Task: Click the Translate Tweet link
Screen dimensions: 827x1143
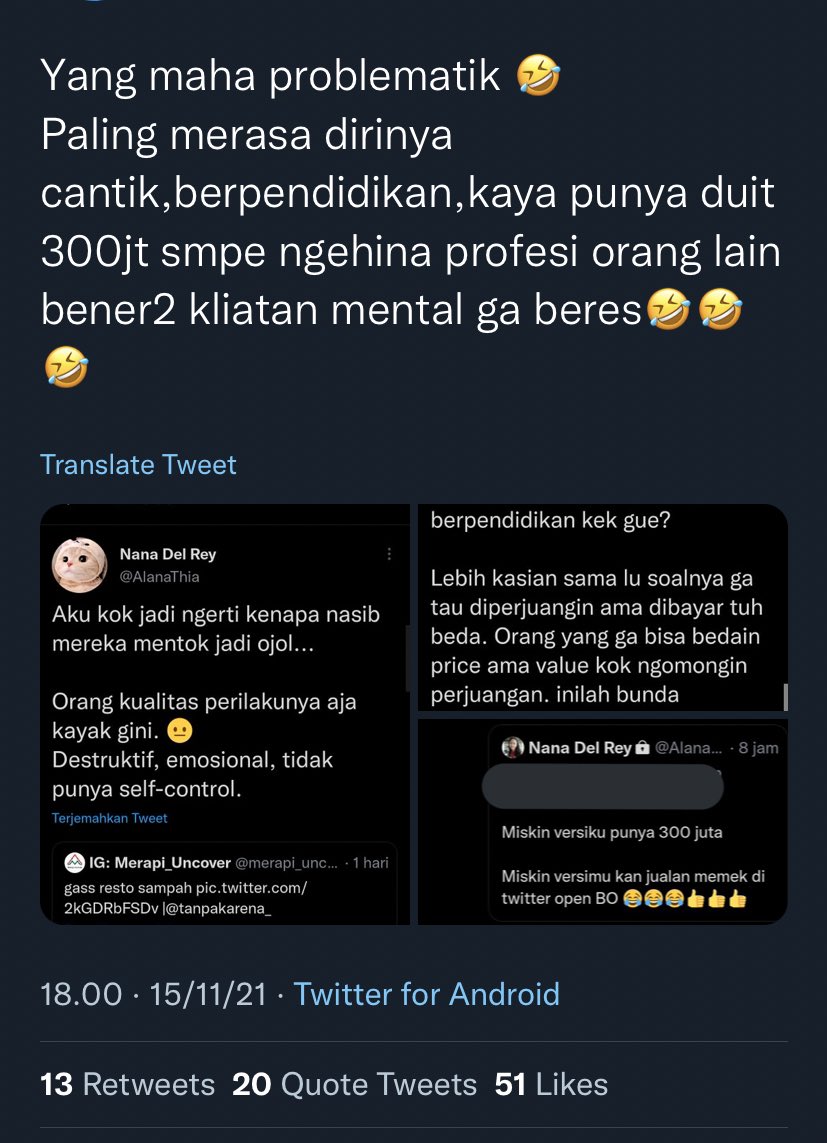Action: pyautogui.click(x=138, y=464)
